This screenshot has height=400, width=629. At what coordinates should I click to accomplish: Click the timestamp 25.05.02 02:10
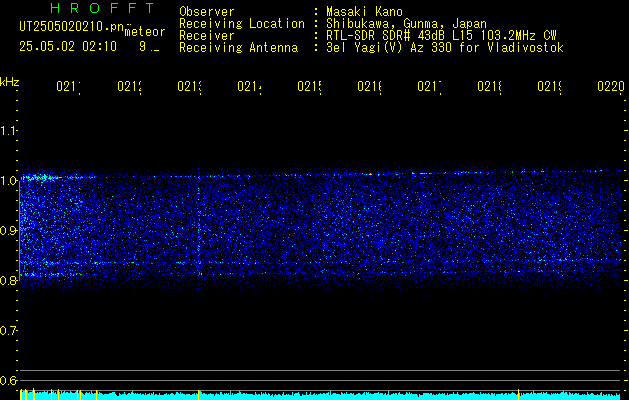tap(68, 47)
